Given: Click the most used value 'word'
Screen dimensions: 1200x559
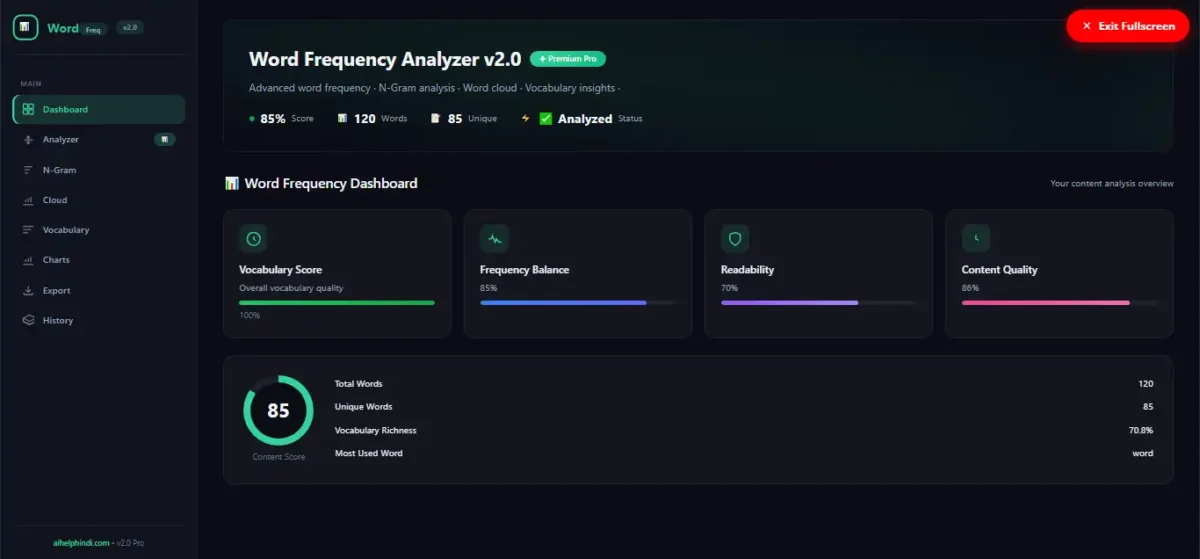Looking at the screenshot, I should [x=1142, y=453].
